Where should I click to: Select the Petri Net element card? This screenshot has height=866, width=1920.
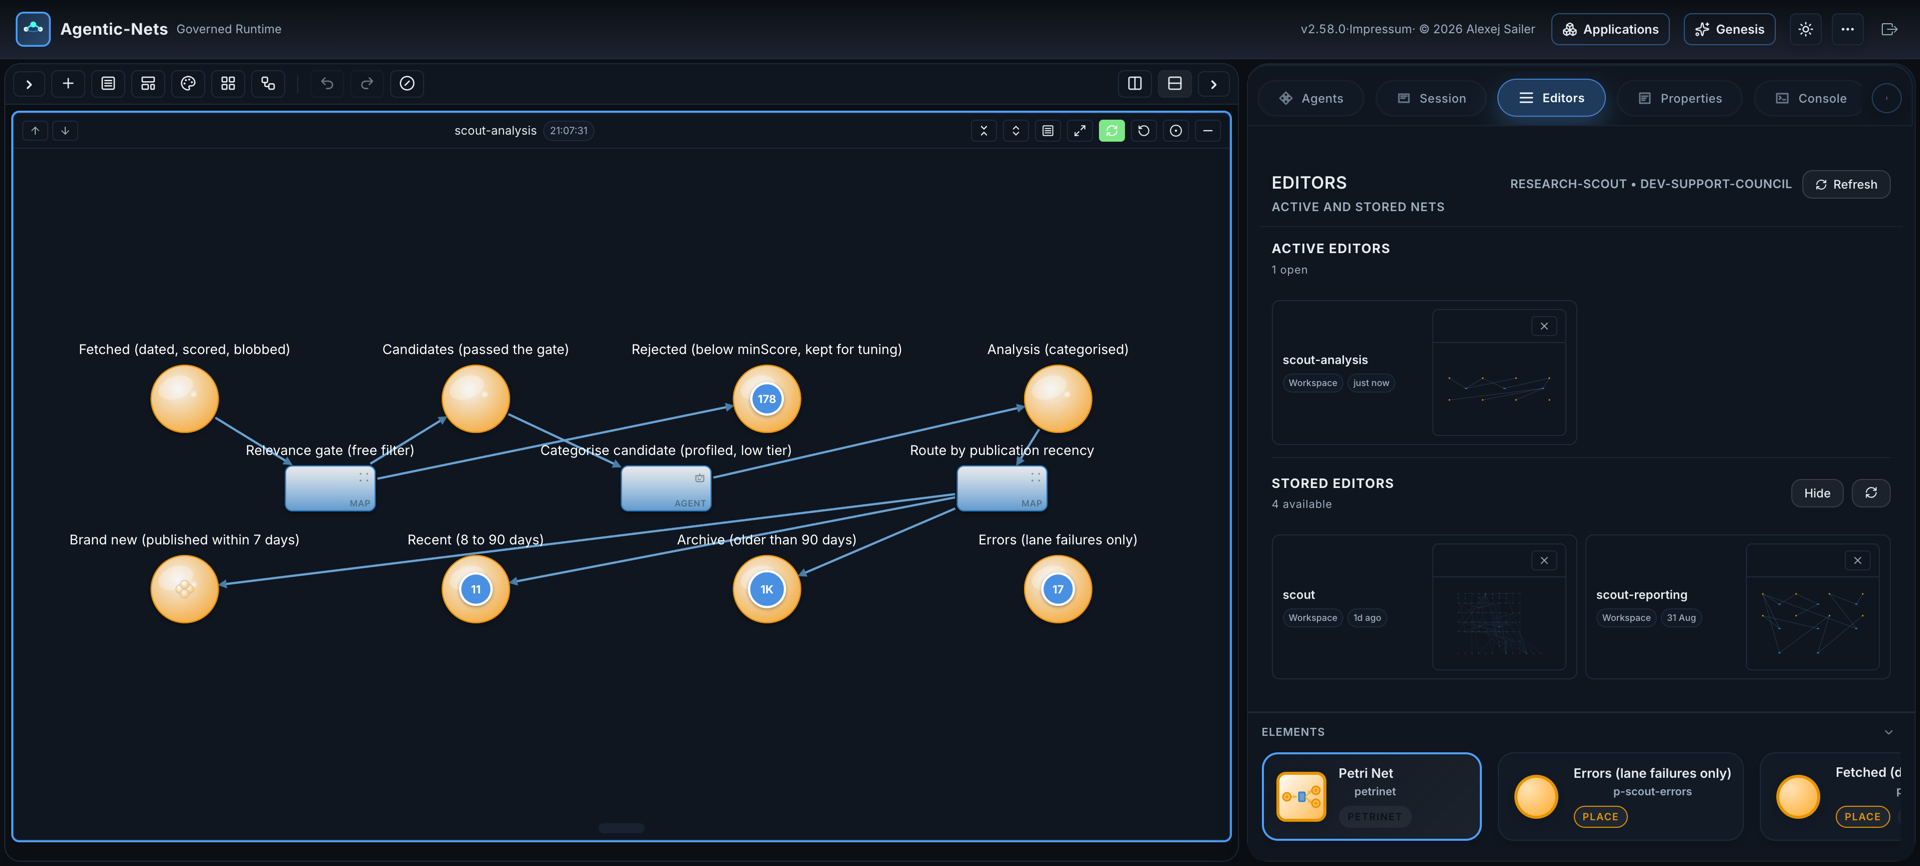1371,796
